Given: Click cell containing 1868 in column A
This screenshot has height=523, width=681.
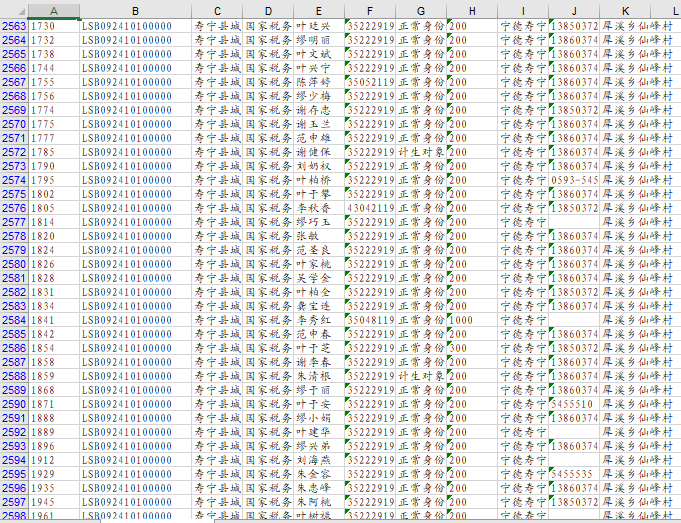Looking at the screenshot, I should [54, 390].
